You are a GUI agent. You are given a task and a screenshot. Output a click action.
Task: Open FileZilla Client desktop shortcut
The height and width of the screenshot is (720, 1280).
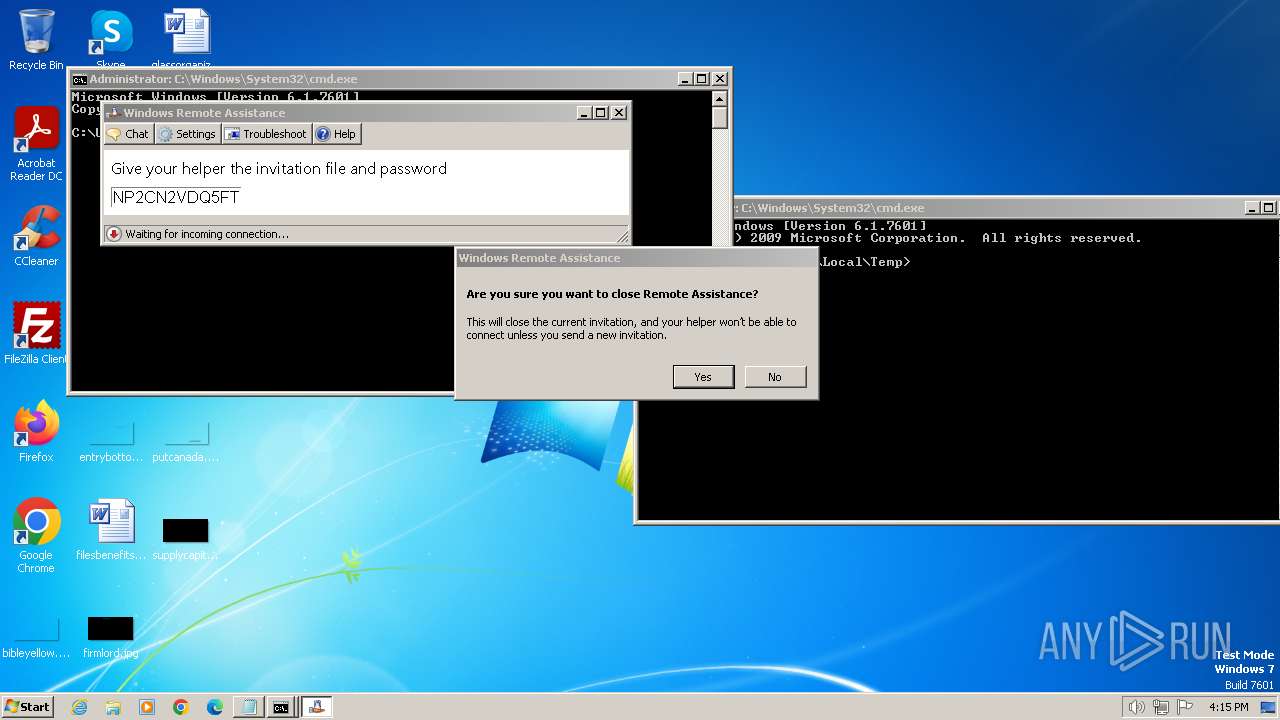click(x=36, y=333)
